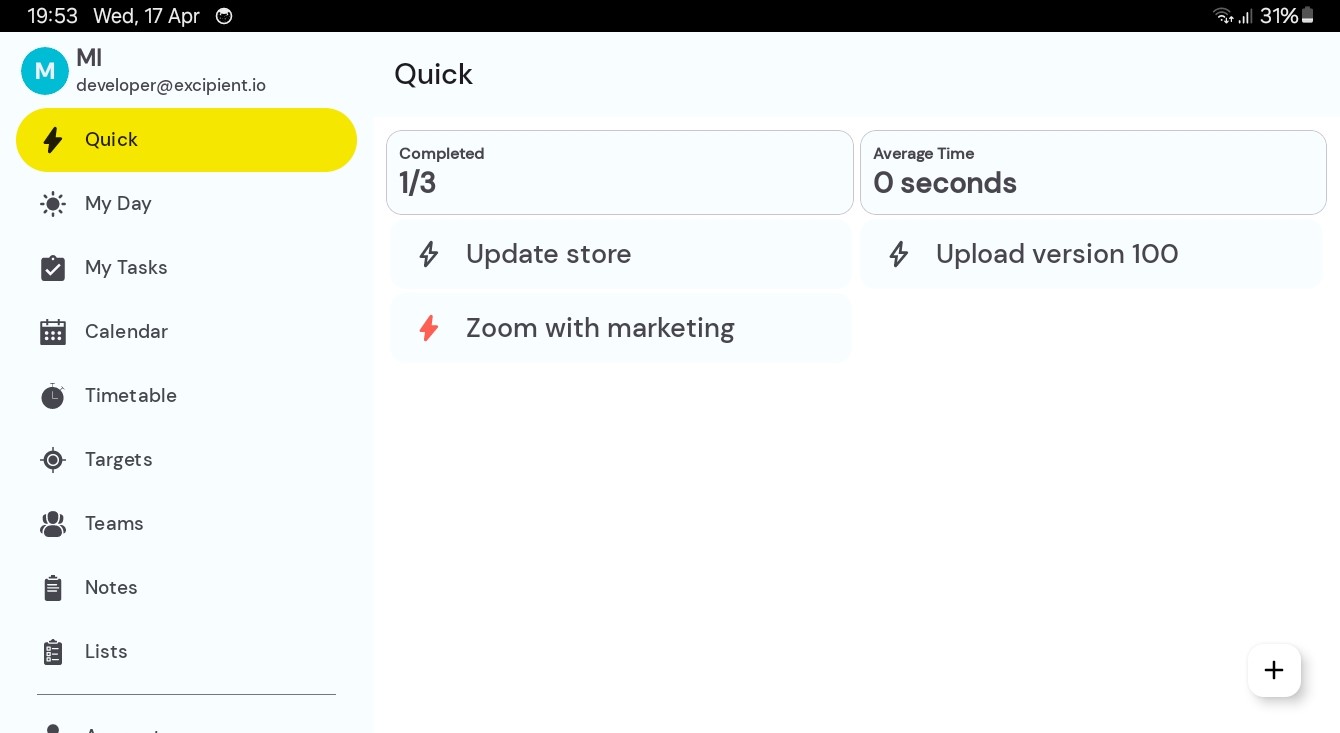Image resolution: width=1340 pixels, height=733 pixels.
Task: Open the Completed 1/3 stats card
Action: (x=619, y=172)
